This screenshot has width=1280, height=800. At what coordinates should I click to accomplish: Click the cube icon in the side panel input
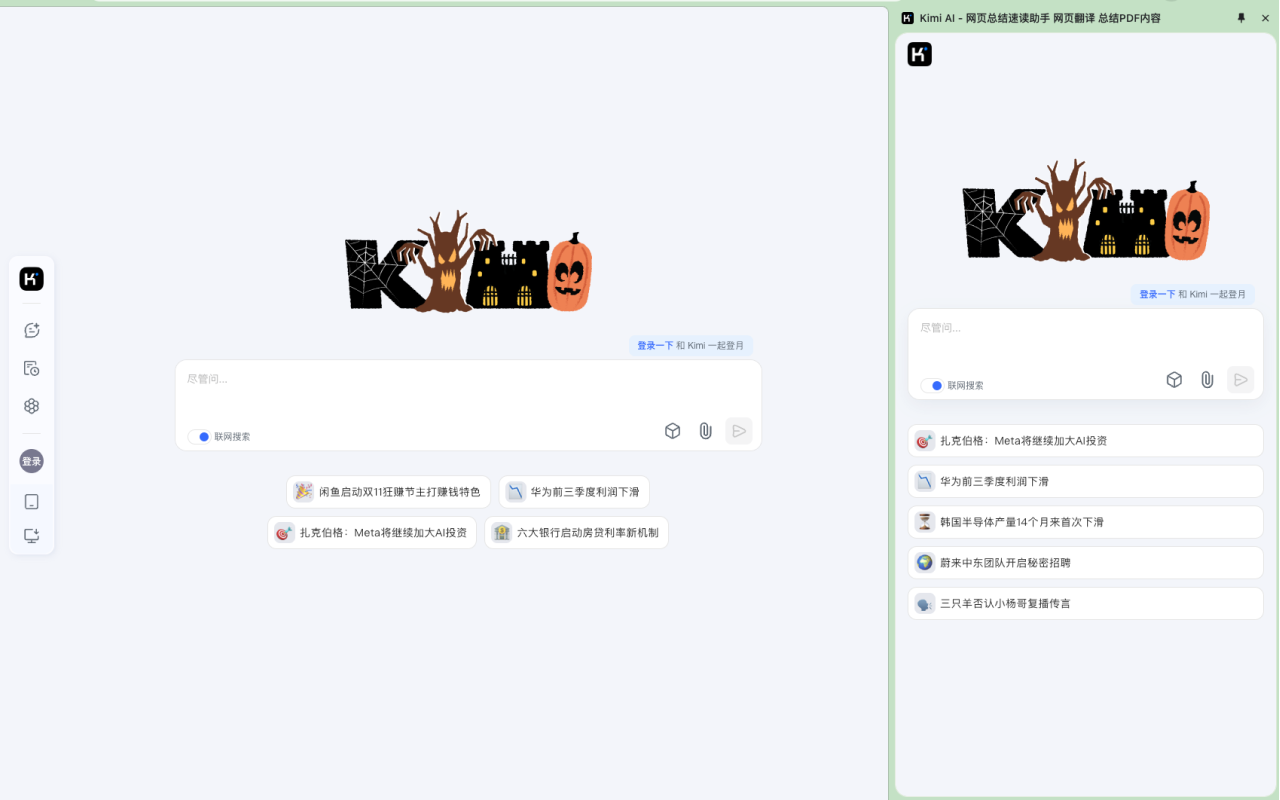coord(1175,380)
